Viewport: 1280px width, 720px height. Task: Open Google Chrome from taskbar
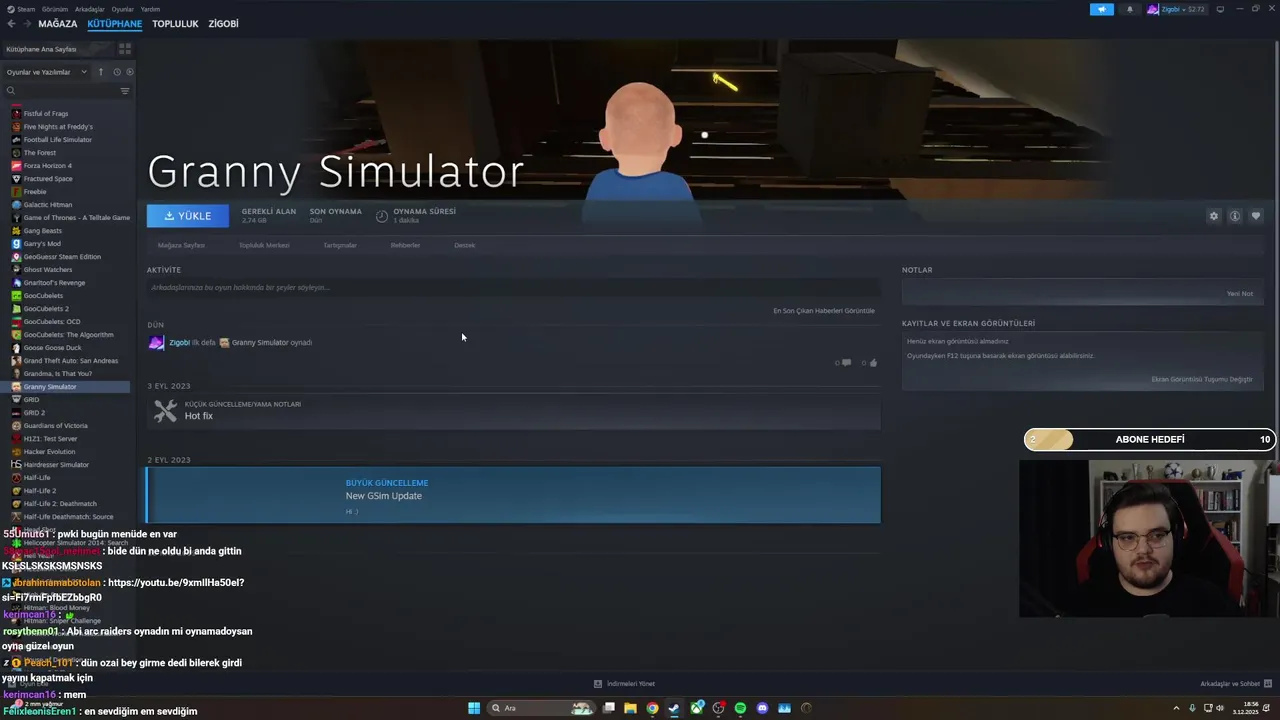tap(652, 708)
